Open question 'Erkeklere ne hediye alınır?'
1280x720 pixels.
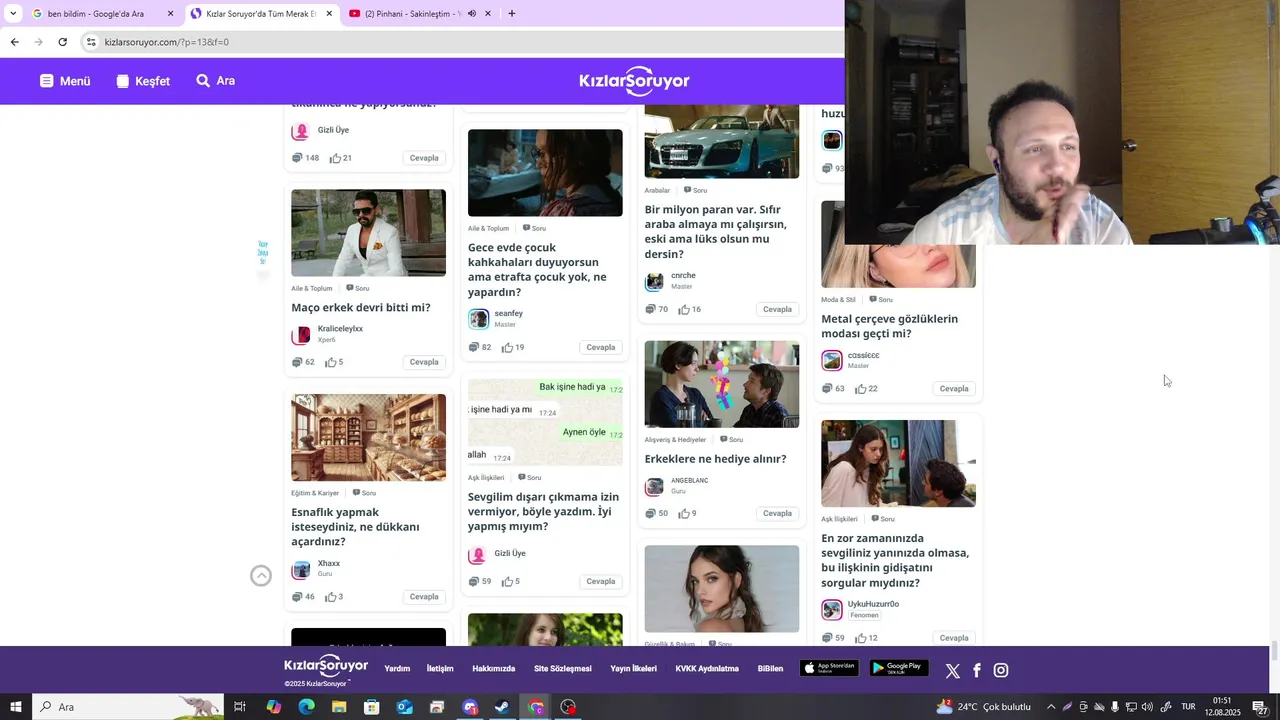715,459
